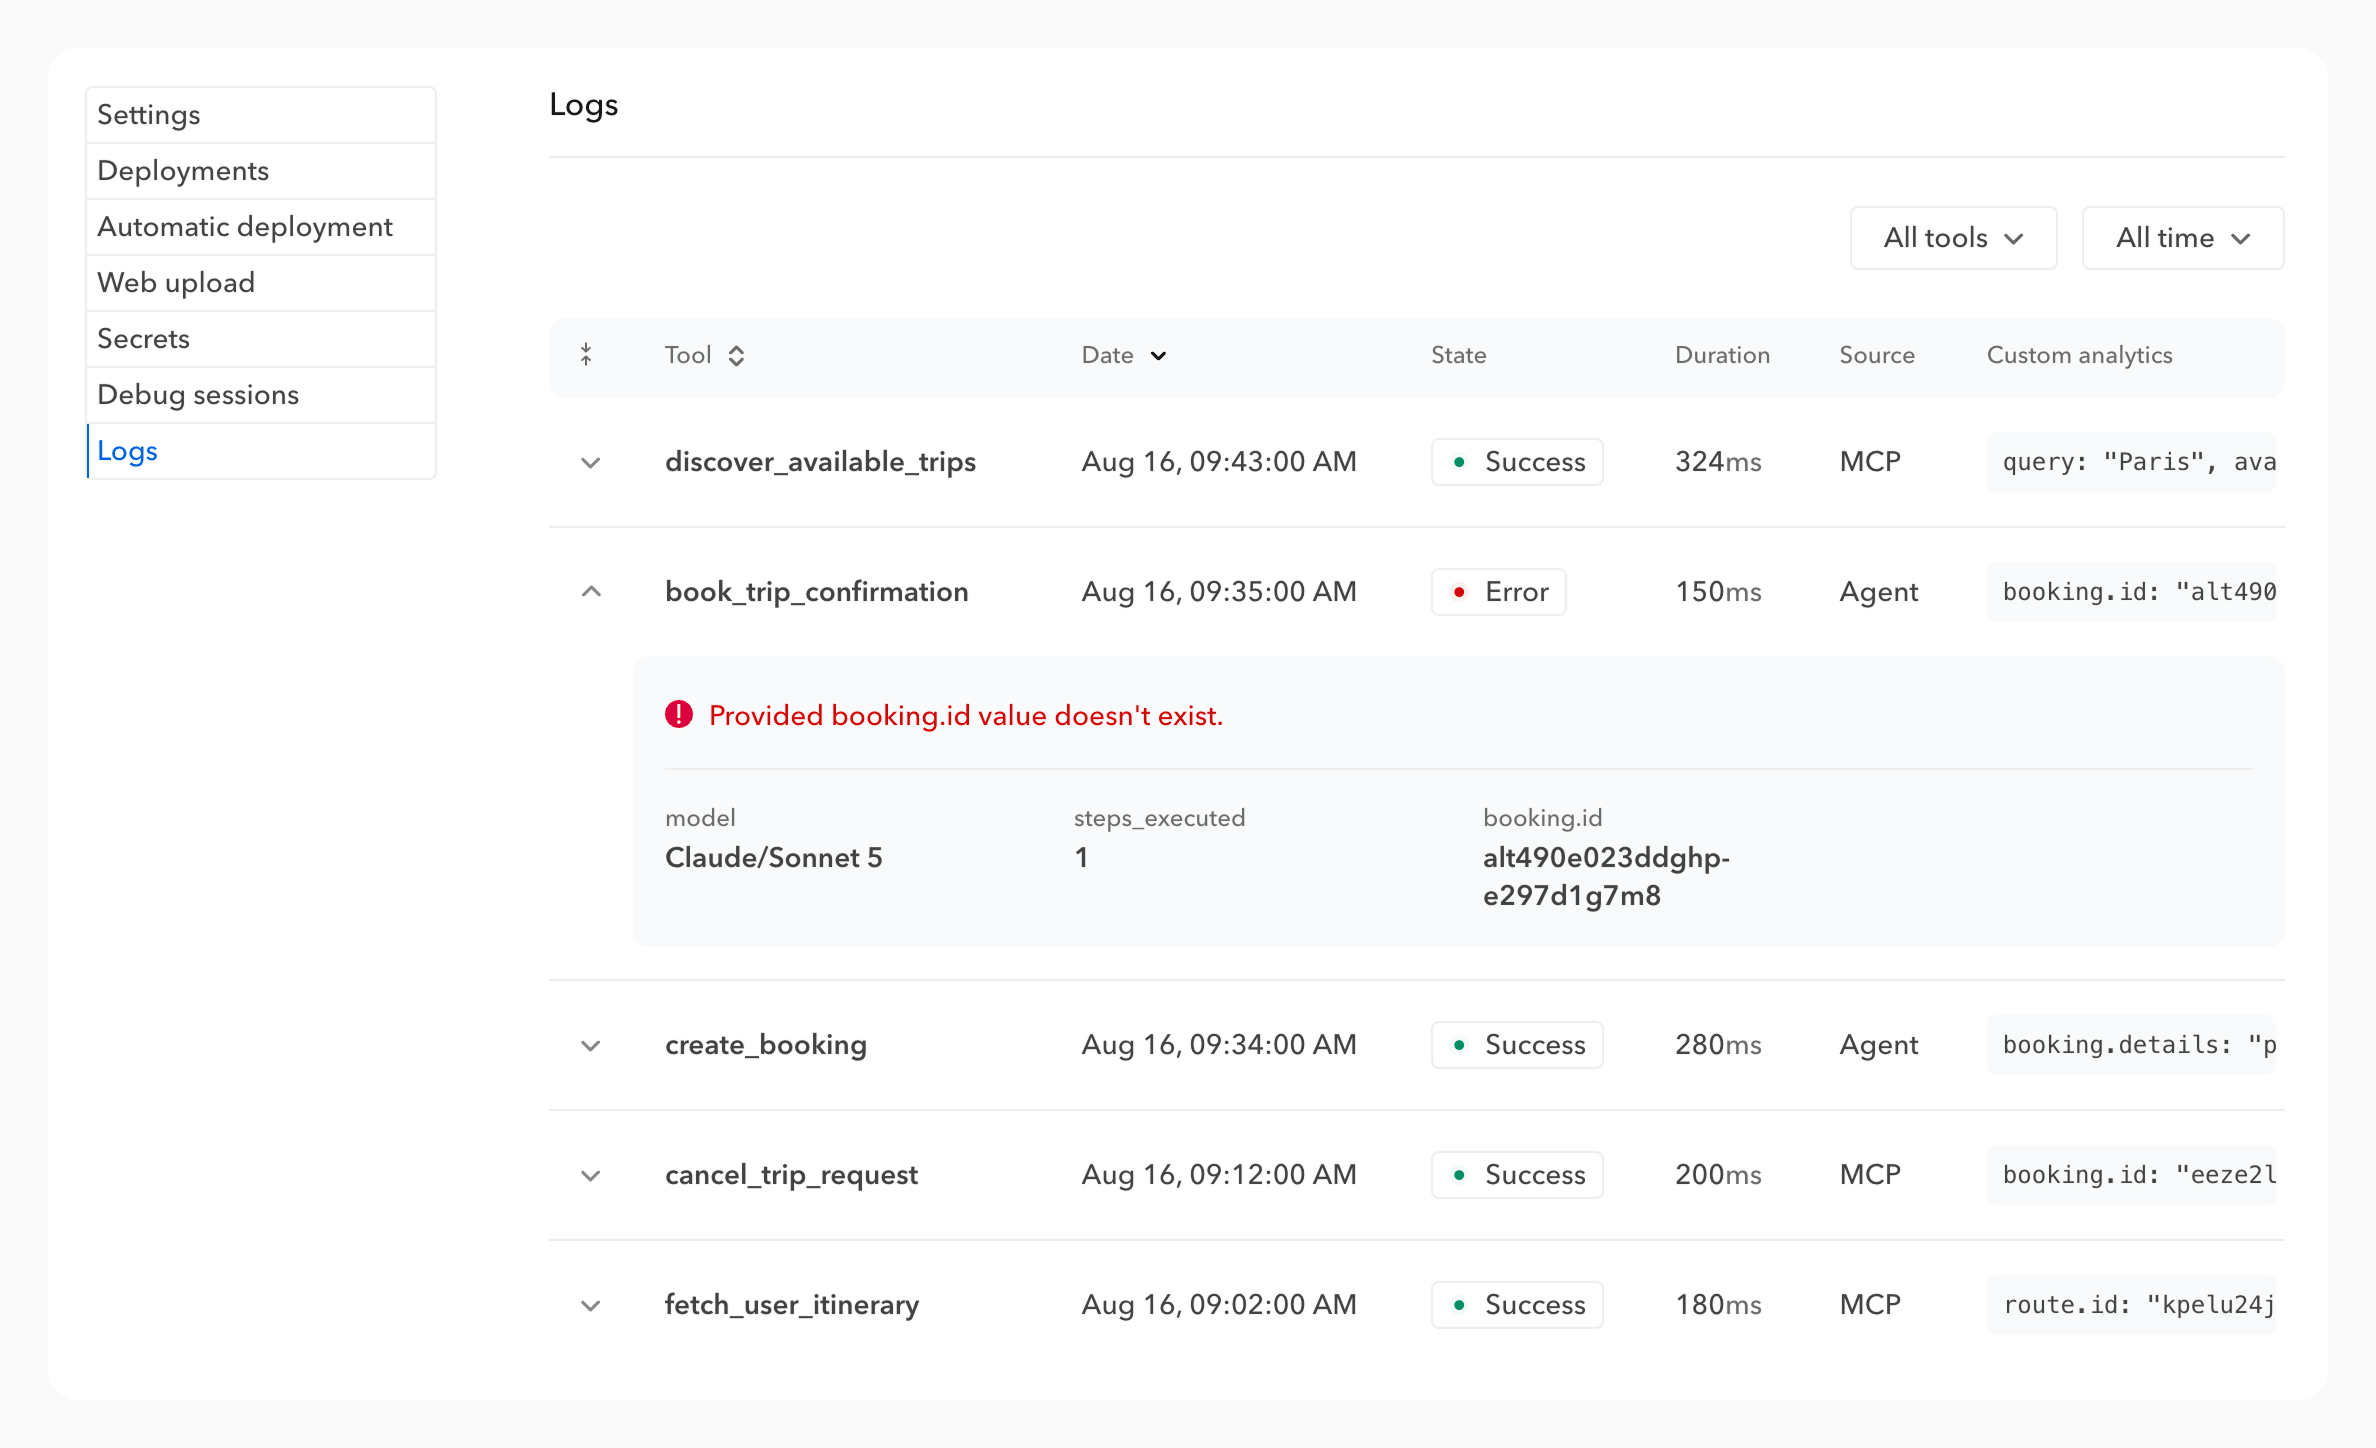
Task: Click date Aug 16, 09:35:00 AM
Action: 1219,592
